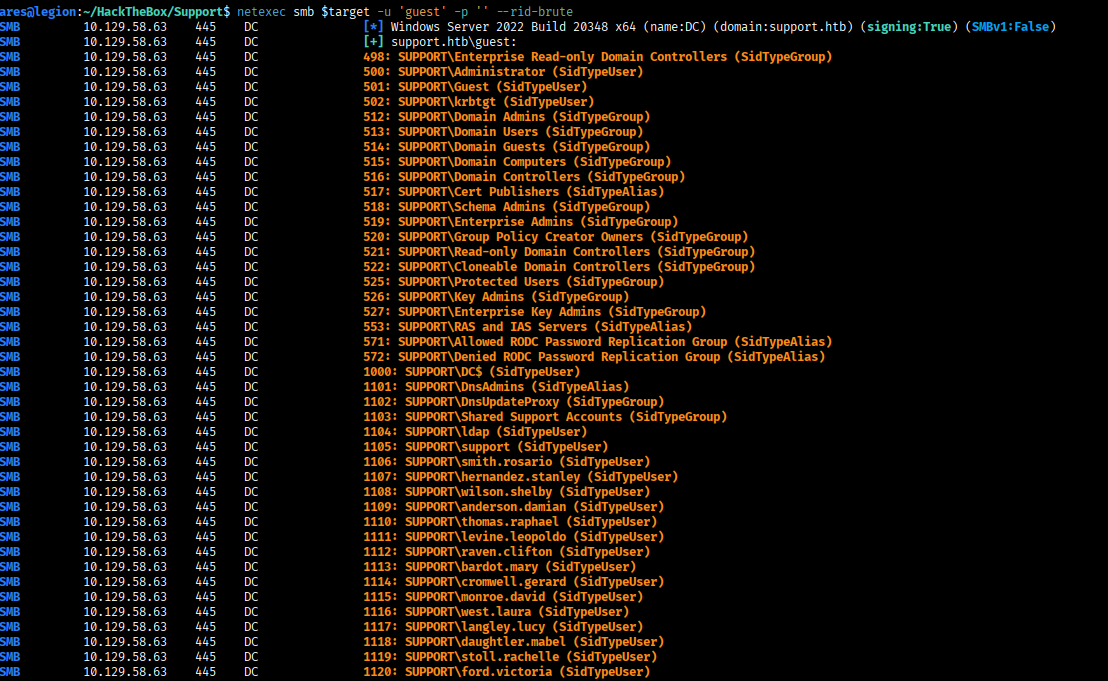Click the '519: SUPPORT\Enterprise Admins' entry

pos(521,222)
